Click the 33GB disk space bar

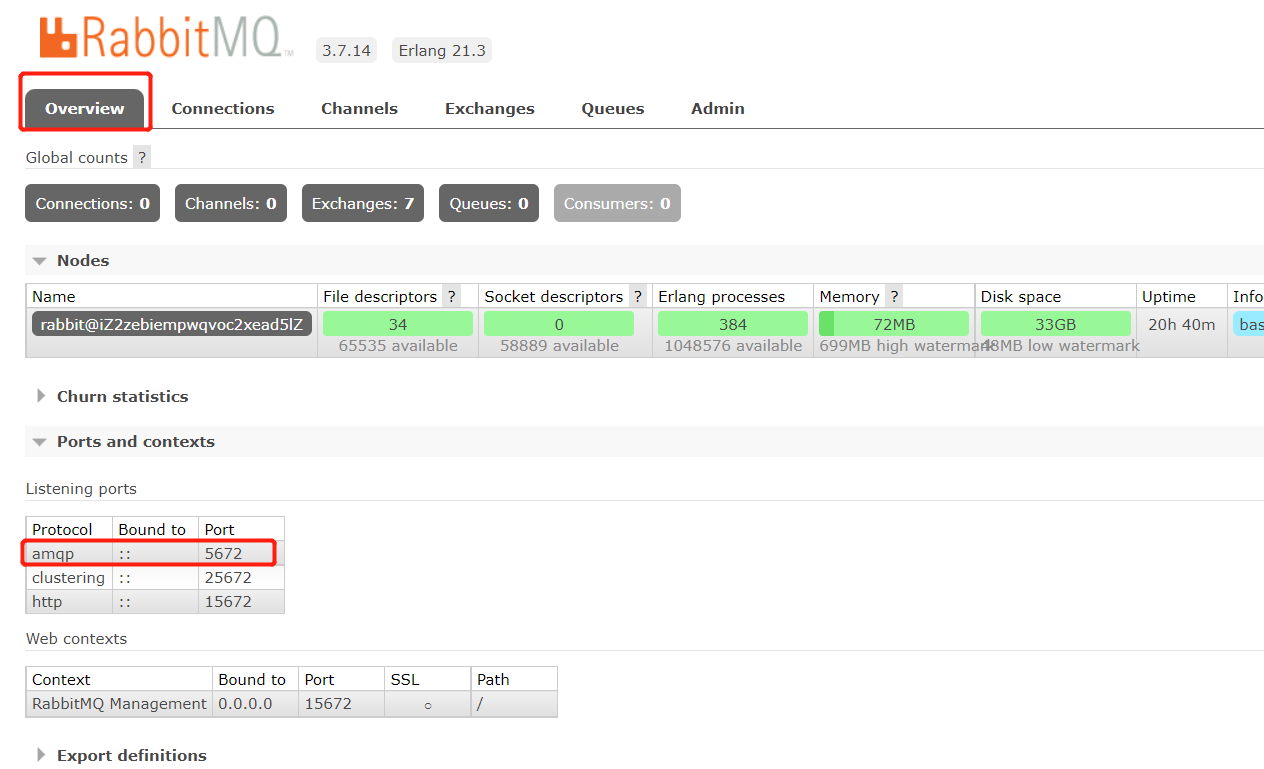coord(1056,324)
